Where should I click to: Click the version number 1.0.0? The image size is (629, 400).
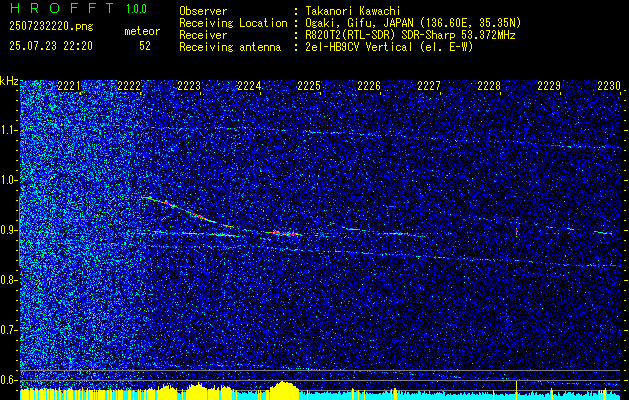136,9
